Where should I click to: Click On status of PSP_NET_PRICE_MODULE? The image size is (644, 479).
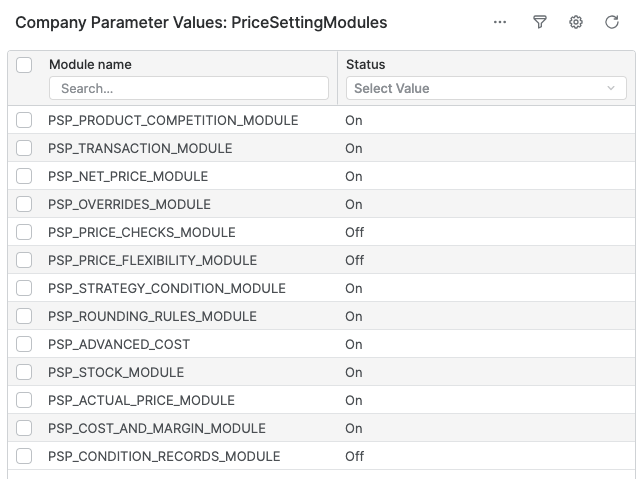354,176
